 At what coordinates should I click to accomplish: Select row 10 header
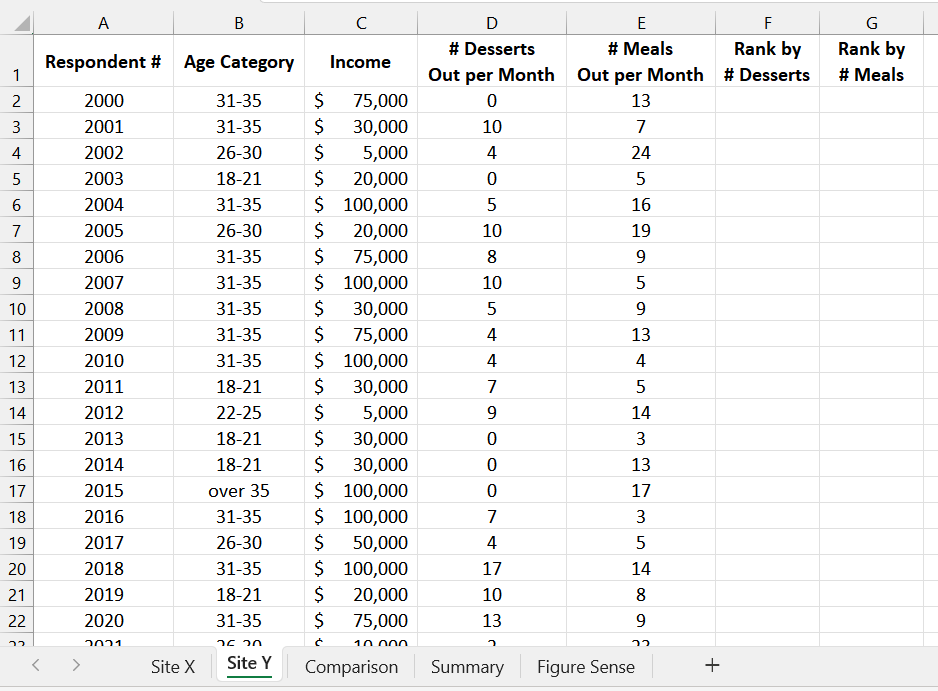pos(16,309)
